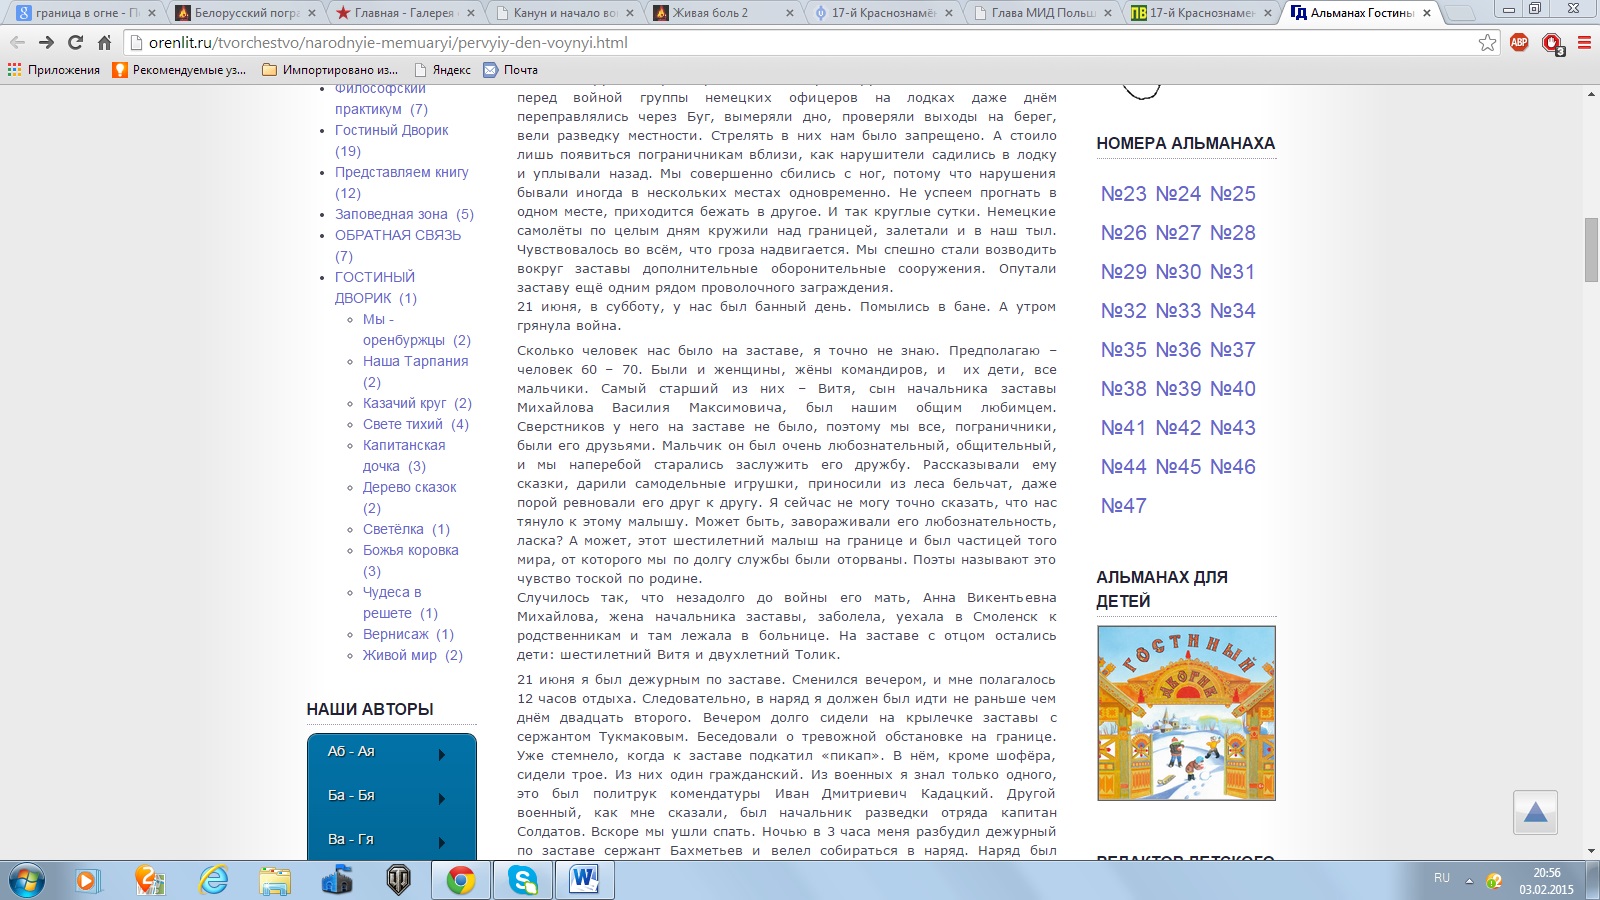
Task: Bookmark this page with star icon
Action: [x=1487, y=43]
